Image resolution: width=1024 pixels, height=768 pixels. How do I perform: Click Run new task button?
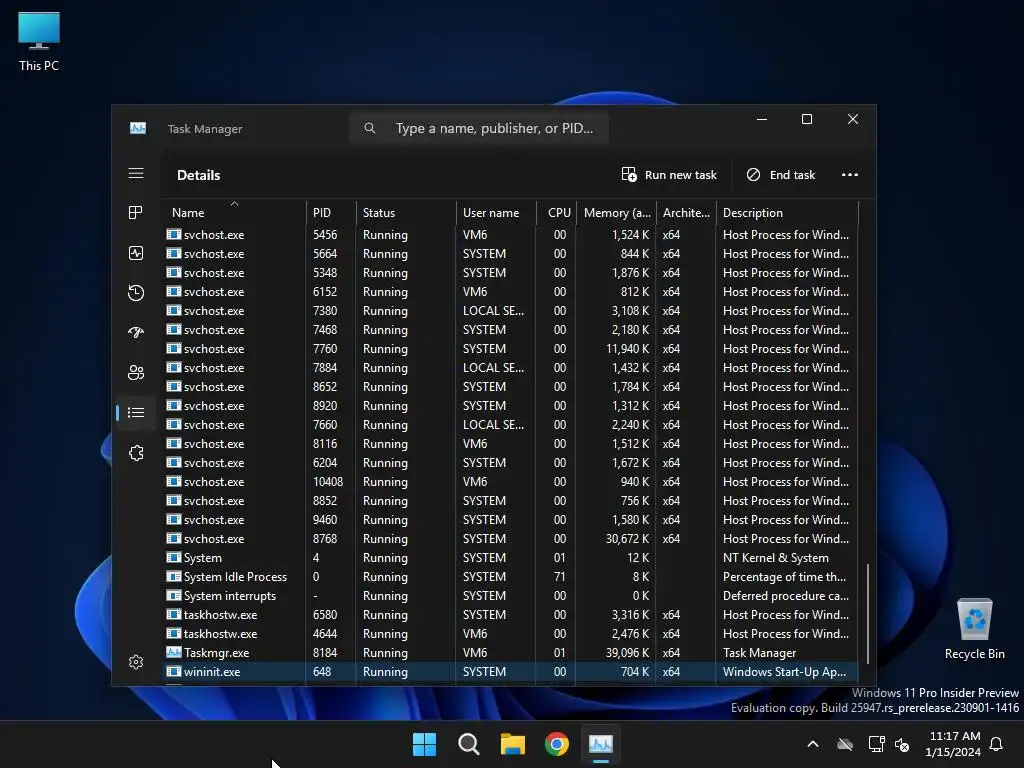[669, 174]
